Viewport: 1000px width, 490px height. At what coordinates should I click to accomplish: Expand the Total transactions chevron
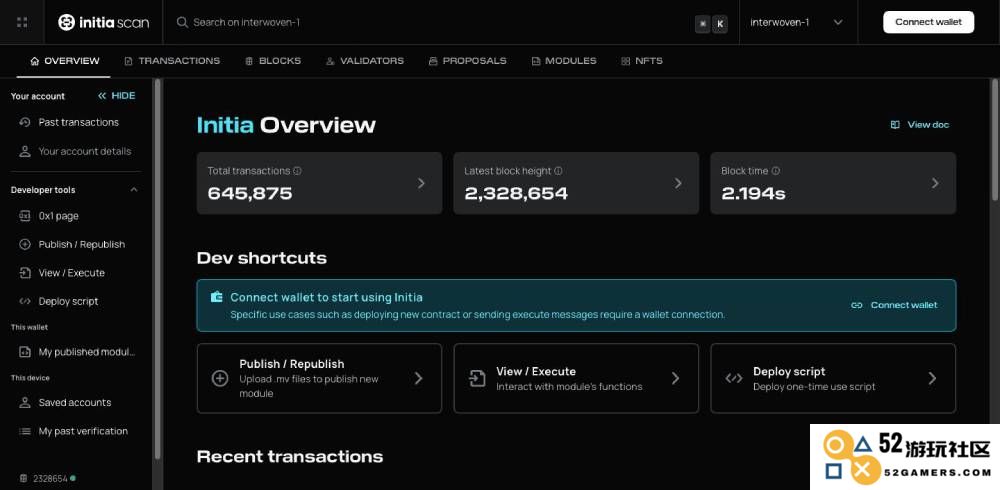pos(421,183)
